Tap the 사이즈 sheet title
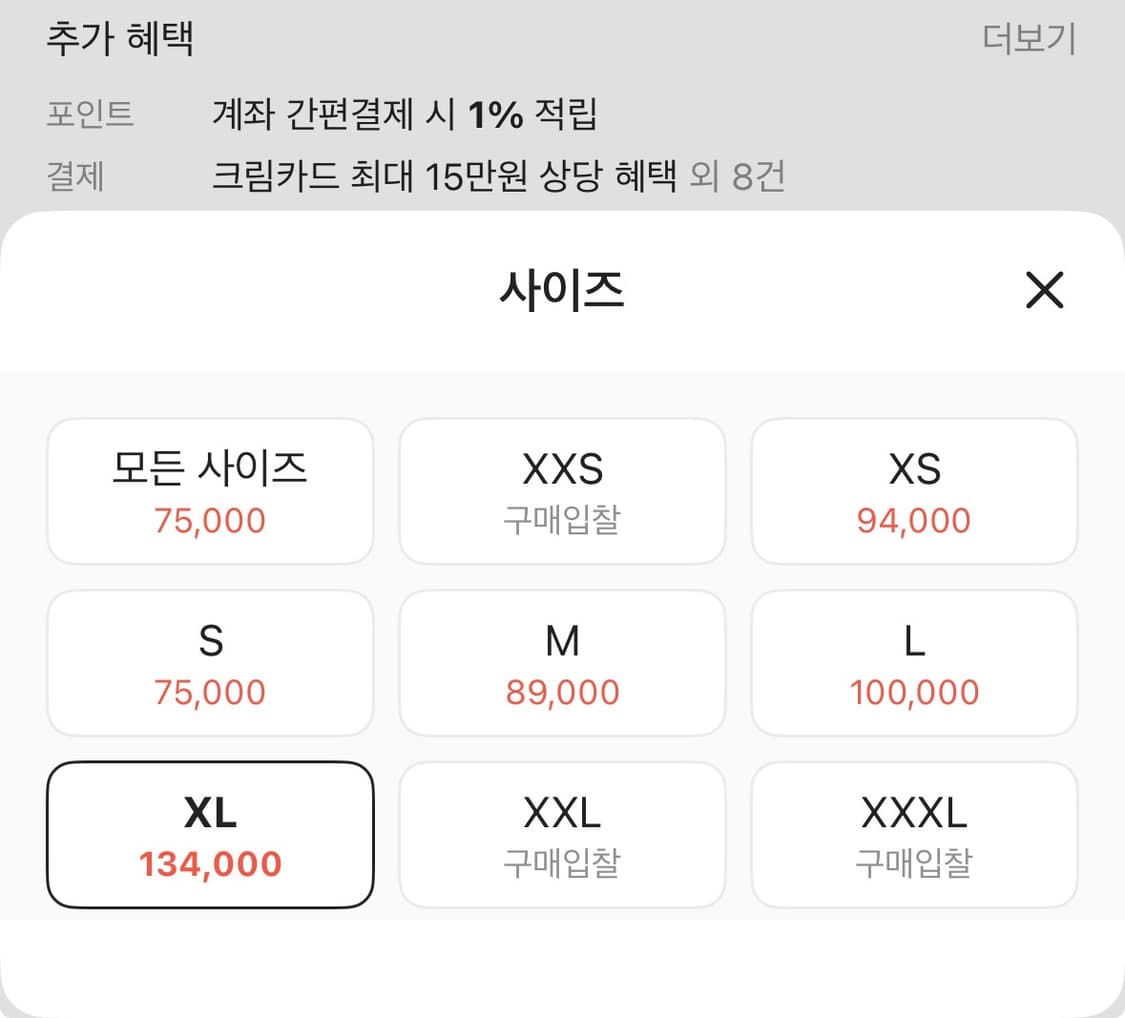Viewport: 1125px width, 1018px height. (x=562, y=291)
